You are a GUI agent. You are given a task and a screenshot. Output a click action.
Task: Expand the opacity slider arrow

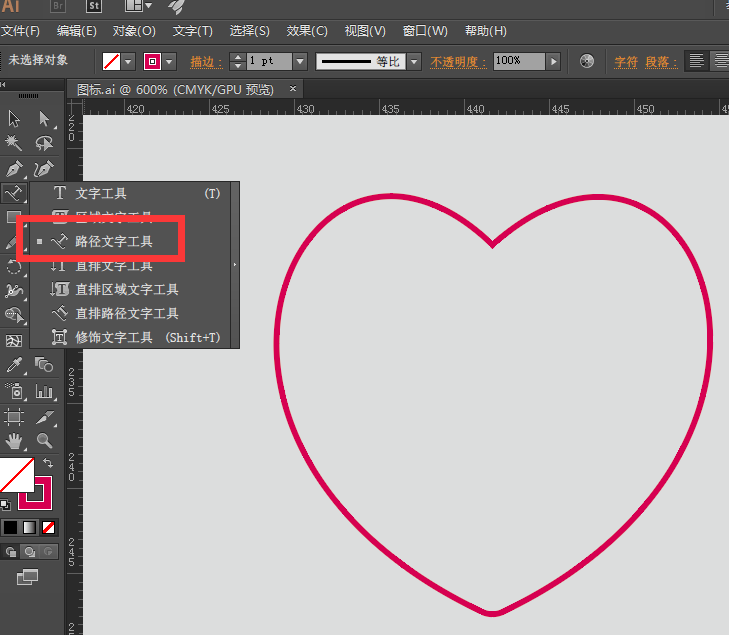point(553,61)
